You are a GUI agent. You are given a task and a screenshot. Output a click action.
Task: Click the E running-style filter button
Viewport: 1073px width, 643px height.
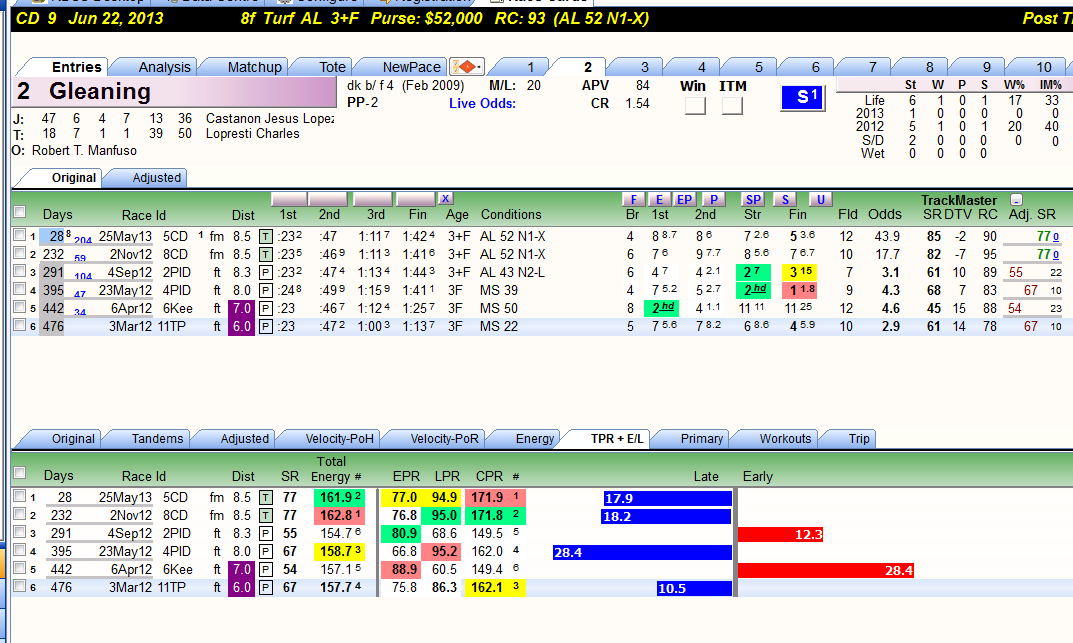(659, 199)
